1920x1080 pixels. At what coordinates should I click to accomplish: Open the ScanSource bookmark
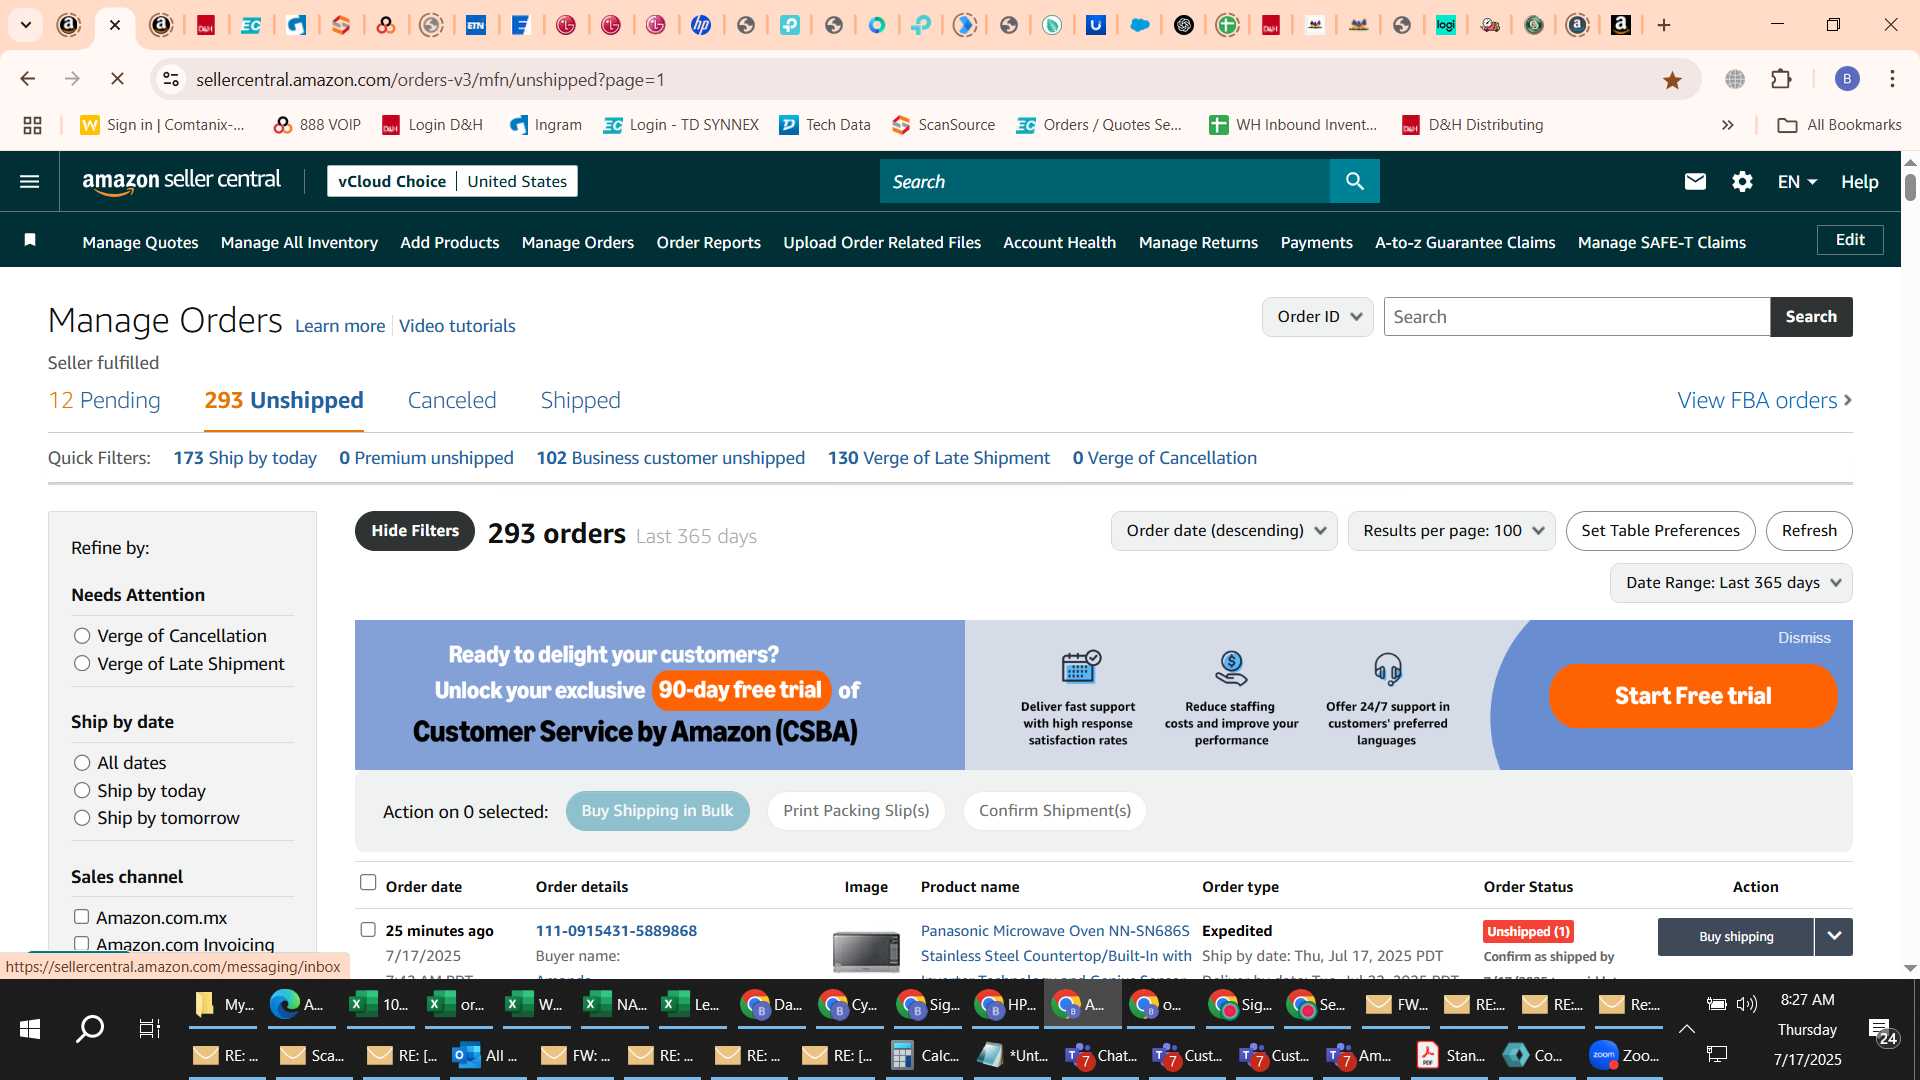(943, 125)
